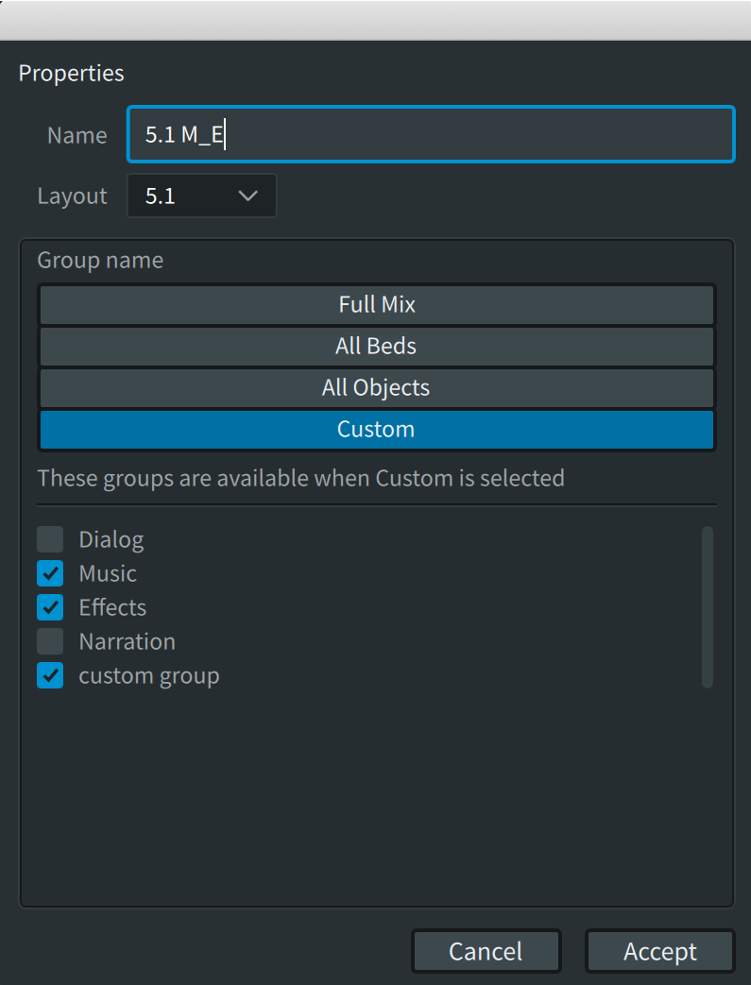Disable the Effects checkbox
Viewport: 751px width, 985px height.
pos(49,607)
